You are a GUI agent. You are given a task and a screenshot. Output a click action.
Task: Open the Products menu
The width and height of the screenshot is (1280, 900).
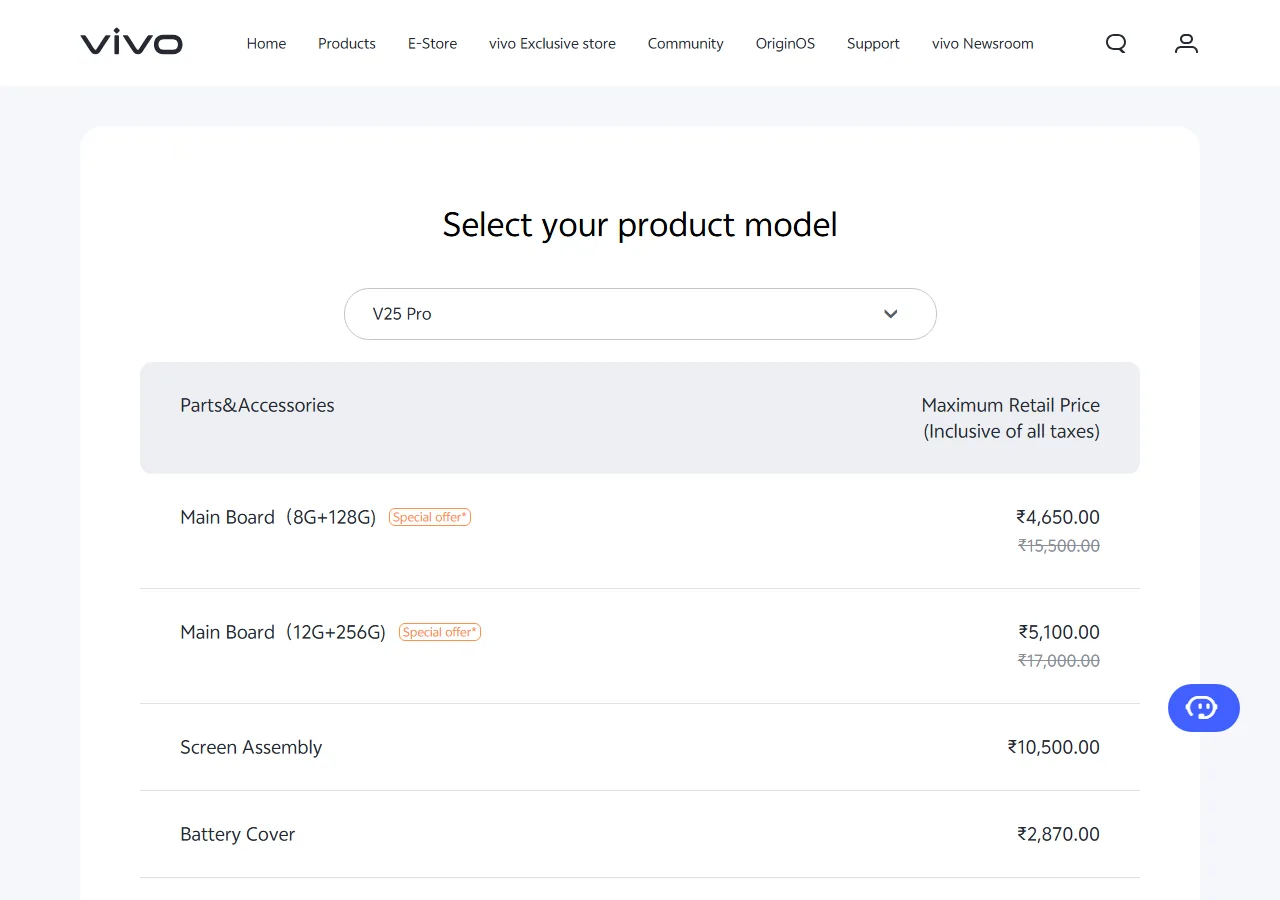347,43
